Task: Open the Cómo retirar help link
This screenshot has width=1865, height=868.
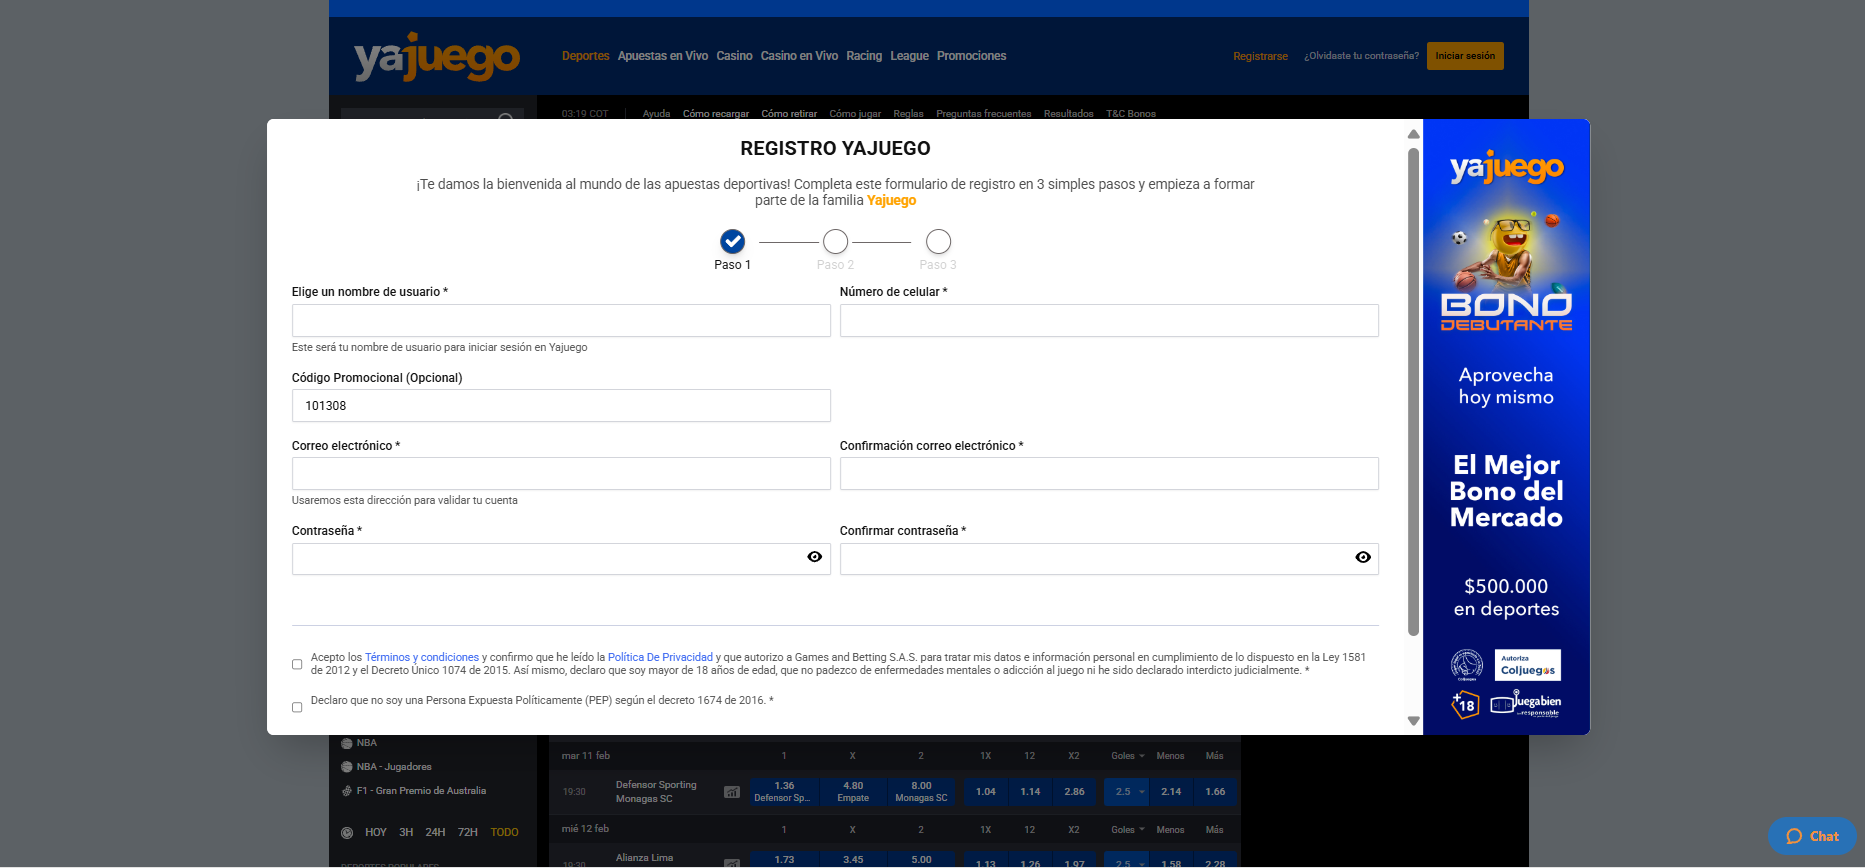Action: [789, 114]
